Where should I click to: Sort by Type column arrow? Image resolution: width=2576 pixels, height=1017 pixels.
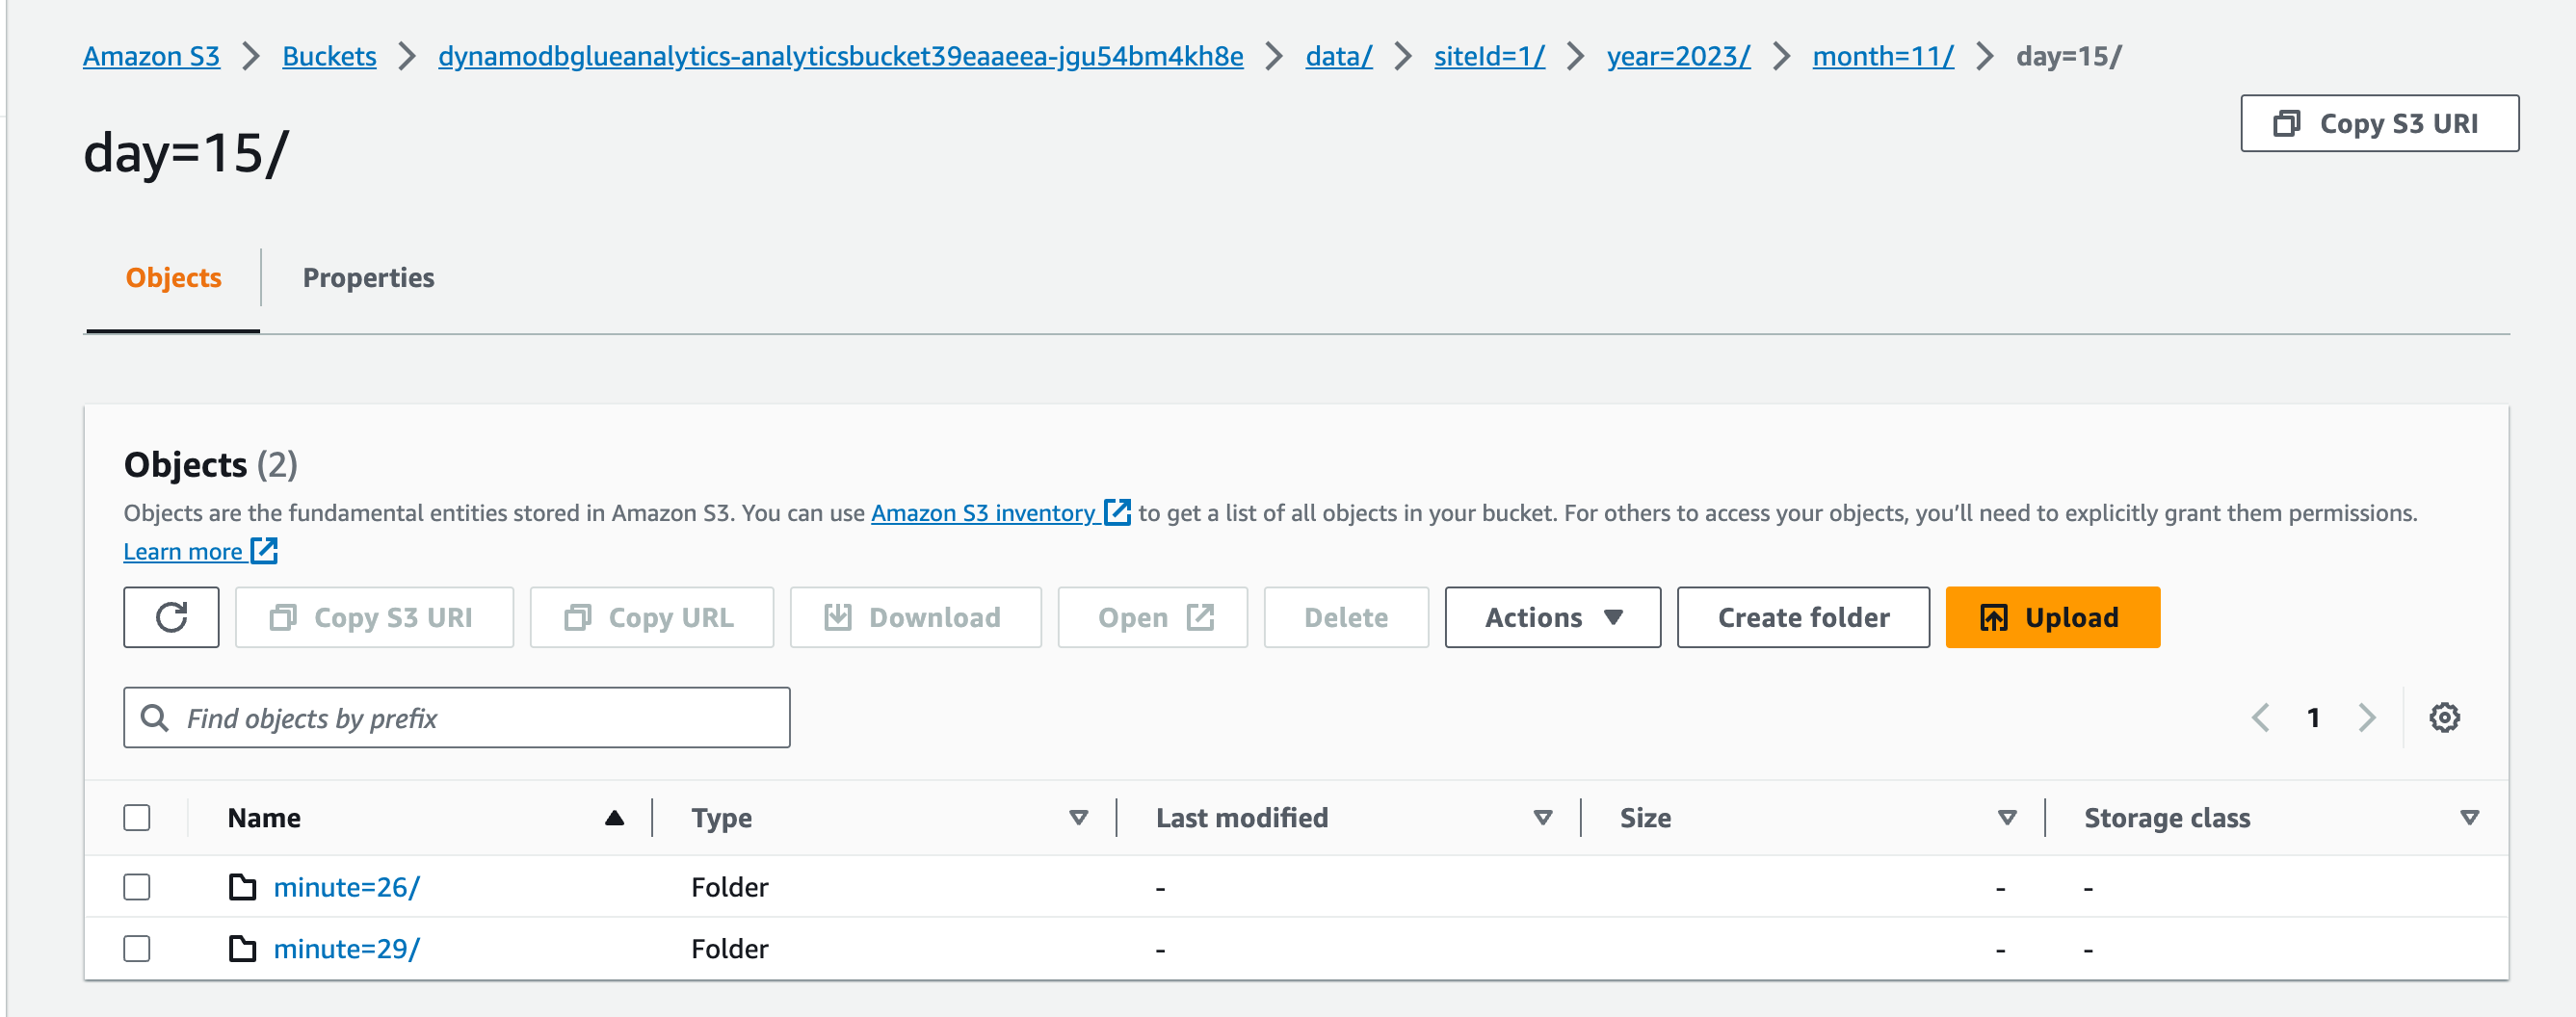click(x=1078, y=817)
